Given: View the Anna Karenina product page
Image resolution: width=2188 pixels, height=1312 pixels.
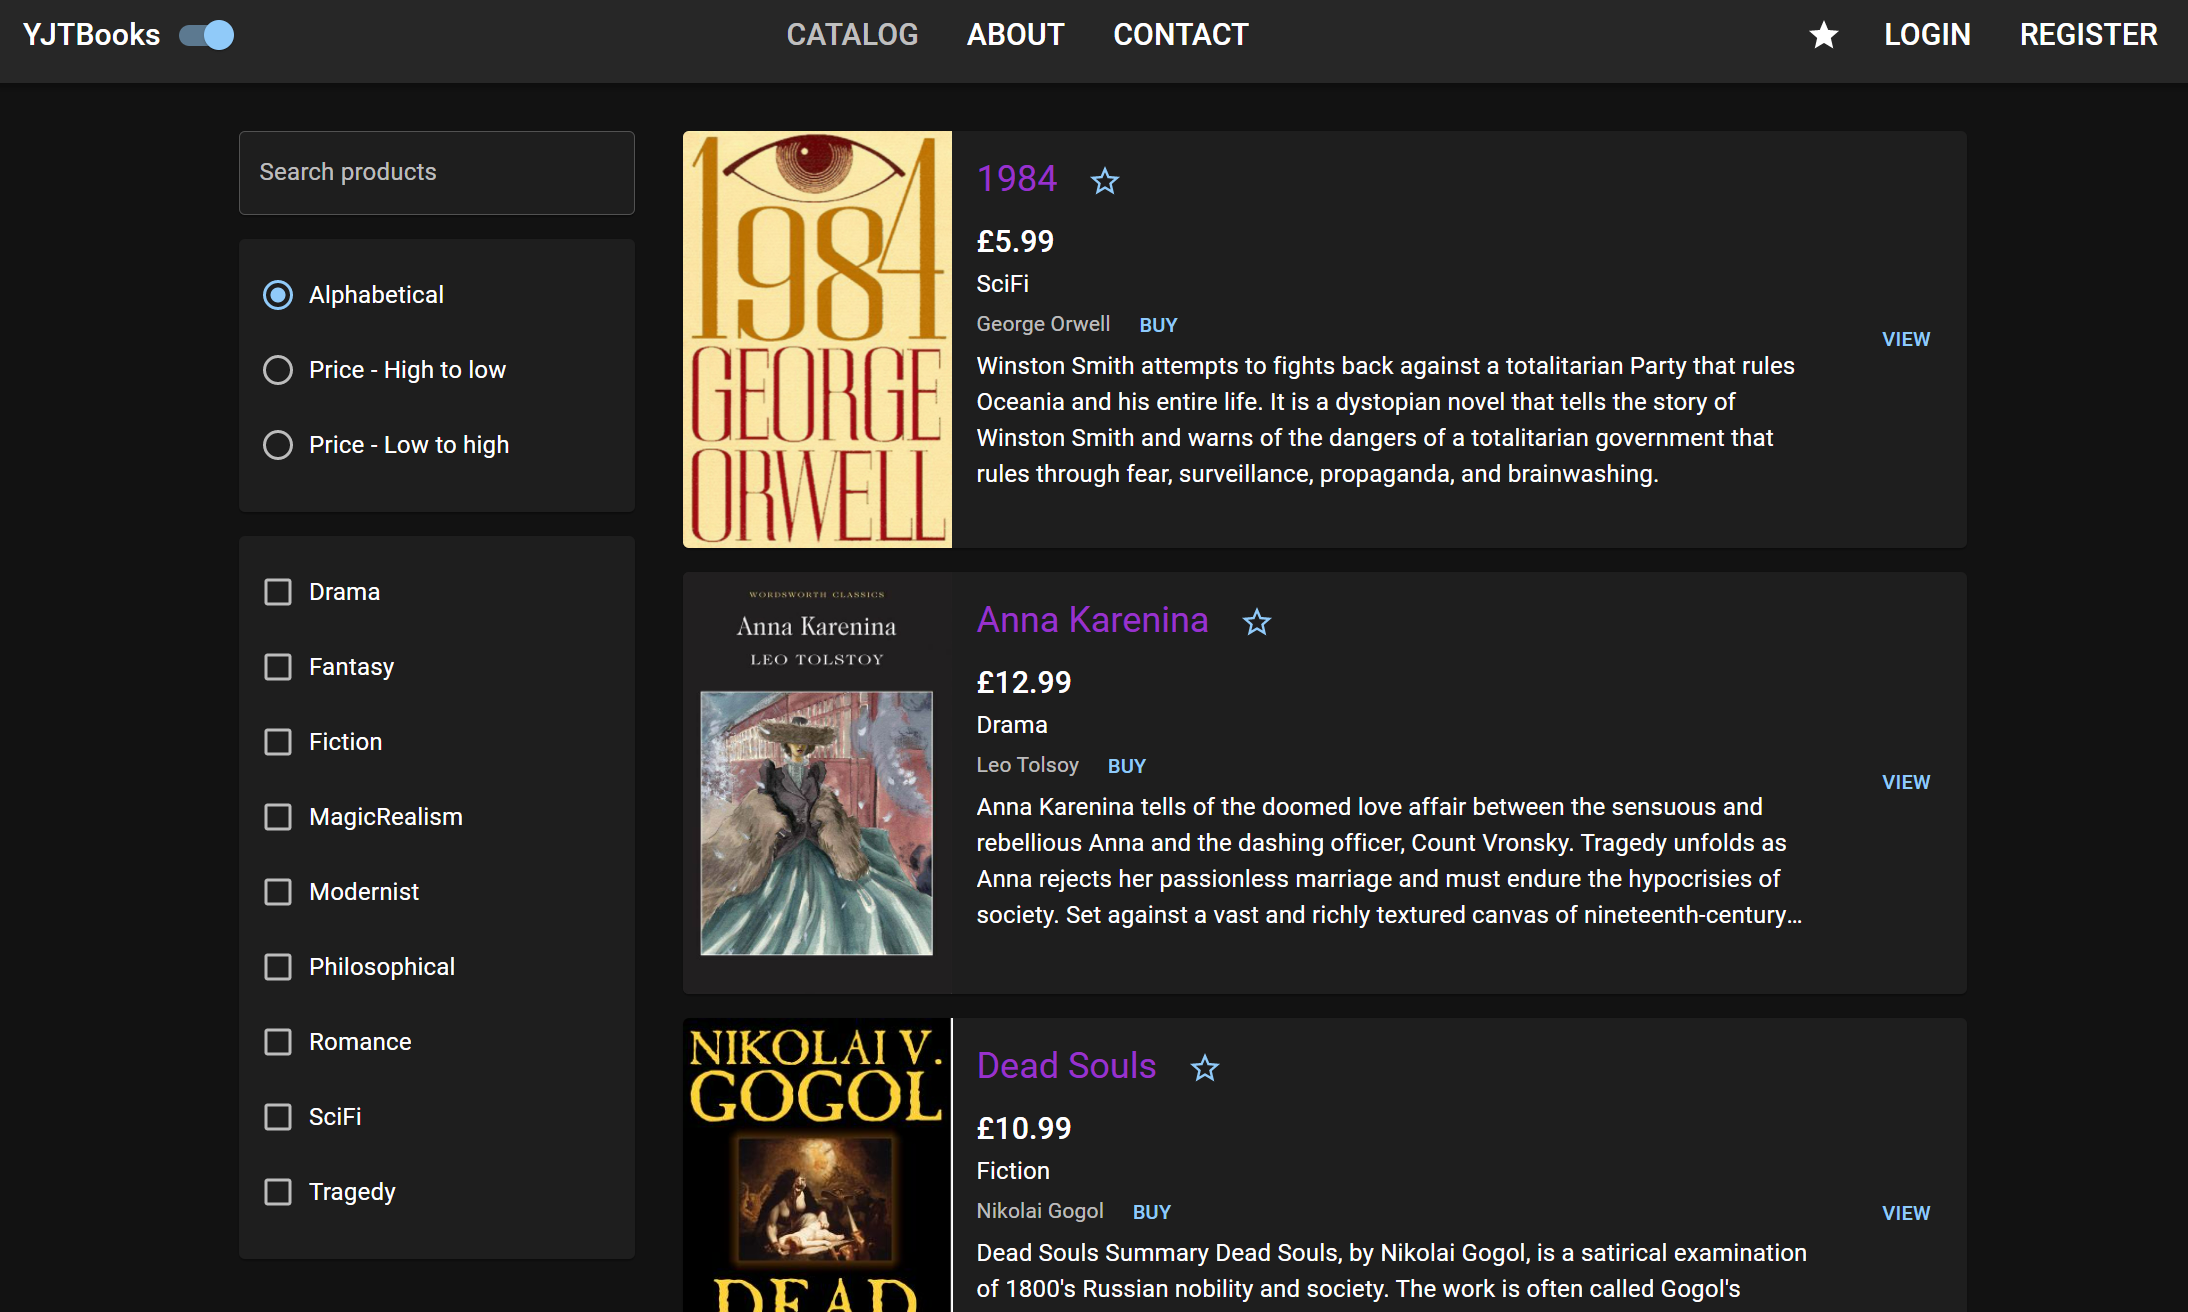Looking at the screenshot, I should tap(1906, 782).
